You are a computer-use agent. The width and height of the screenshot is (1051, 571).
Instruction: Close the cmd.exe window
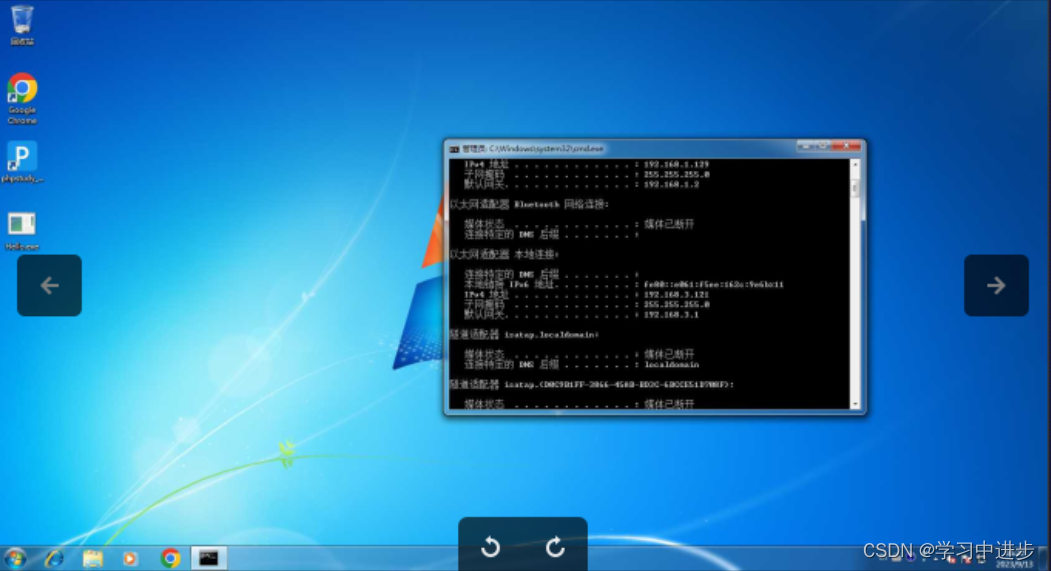(847, 145)
